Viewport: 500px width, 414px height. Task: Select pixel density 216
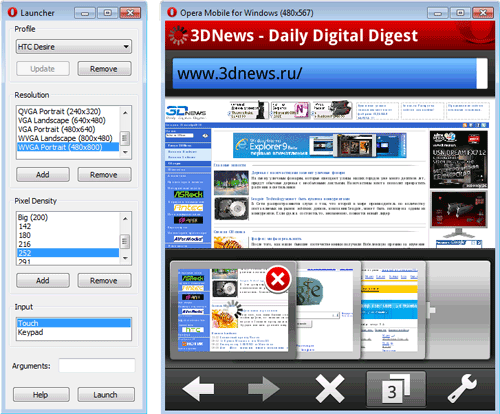coord(68,244)
